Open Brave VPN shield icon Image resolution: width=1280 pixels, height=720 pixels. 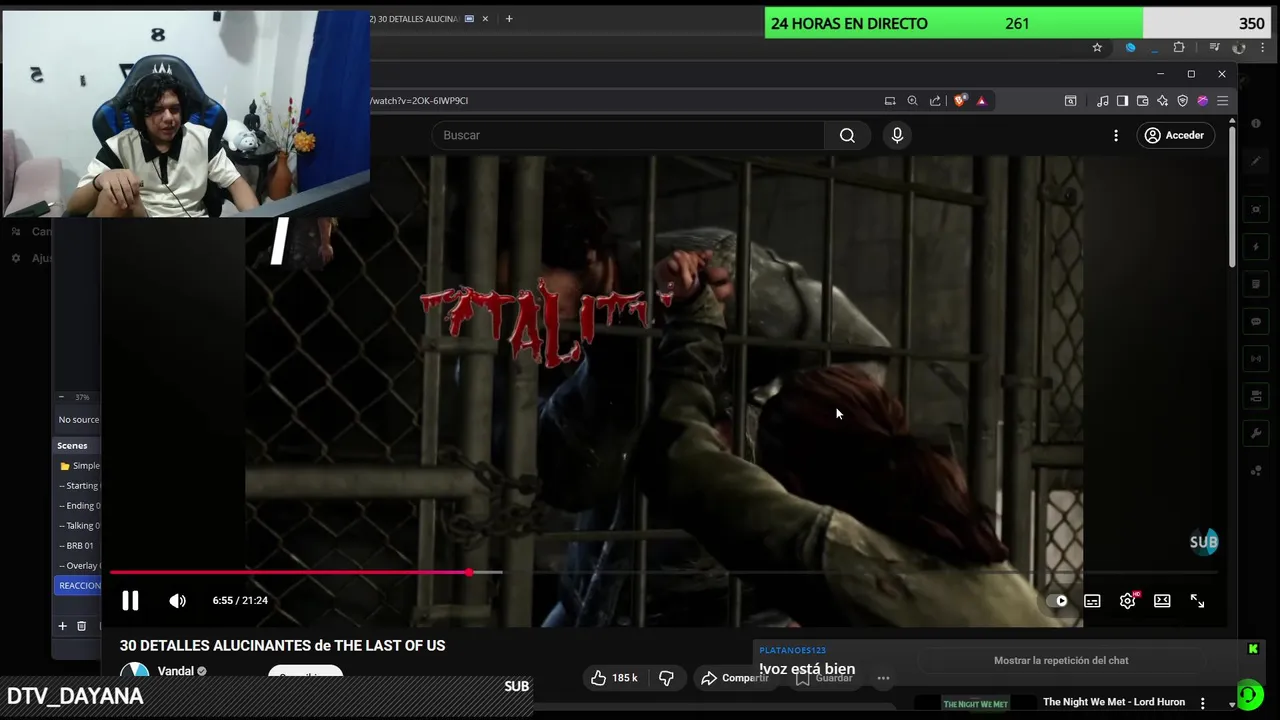1182,101
